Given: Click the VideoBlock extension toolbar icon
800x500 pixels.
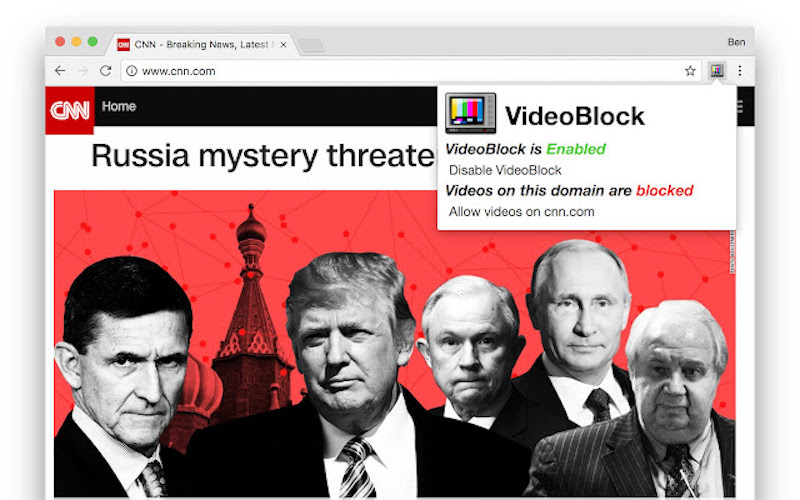Looking at the screenshot, I should [x=717, y=71].
